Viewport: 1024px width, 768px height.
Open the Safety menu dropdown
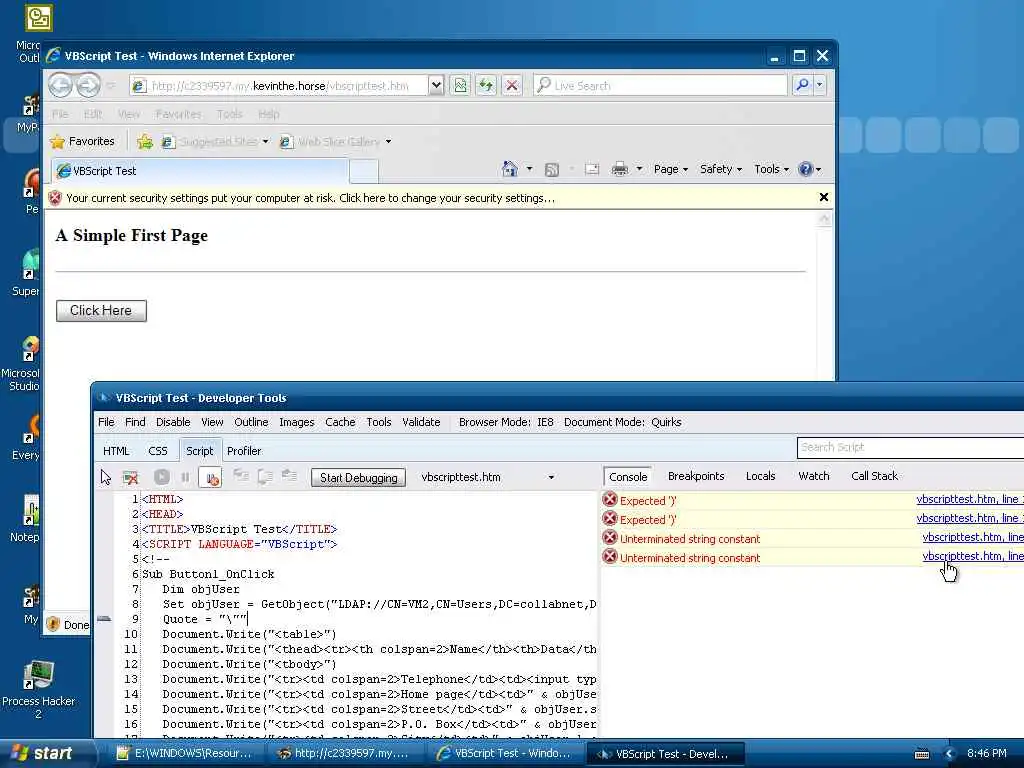point(720,169)
